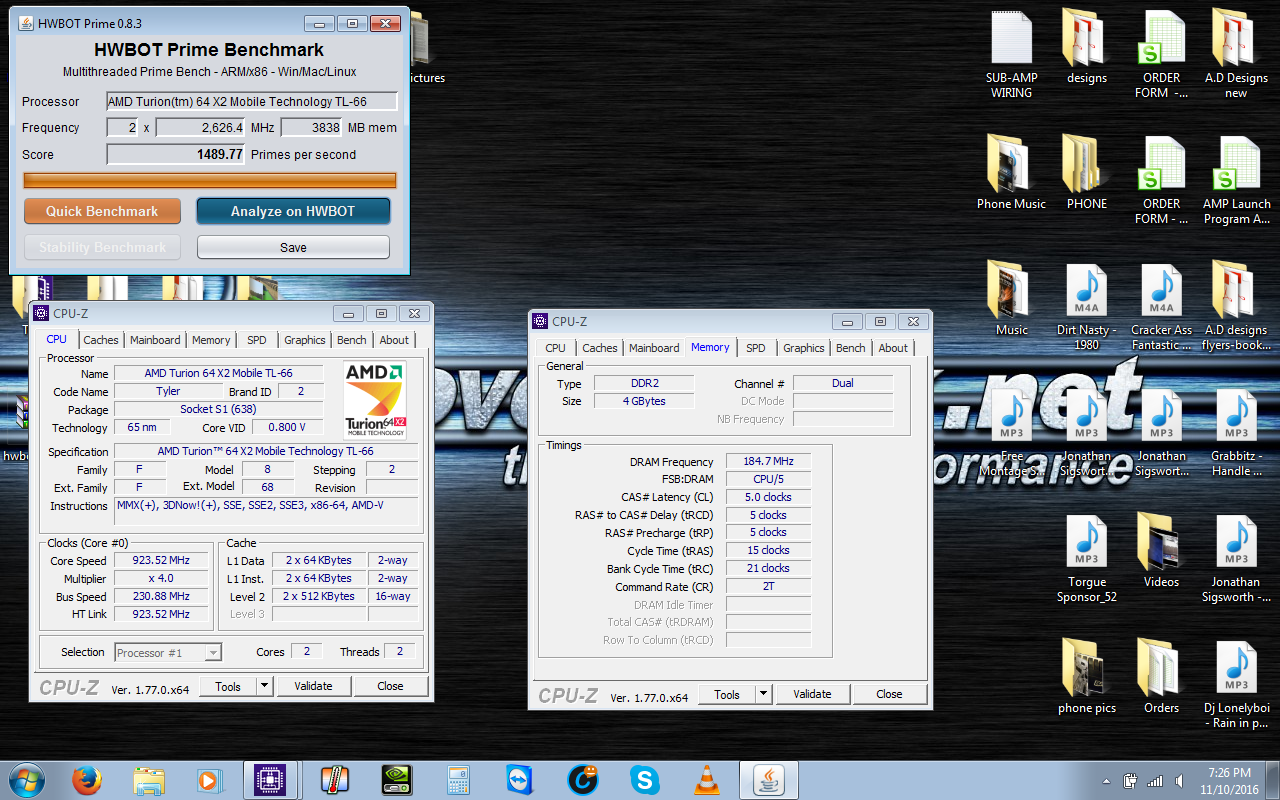
Task: Open Calculator from the taskbar
Action: click(x=458, y=780)
